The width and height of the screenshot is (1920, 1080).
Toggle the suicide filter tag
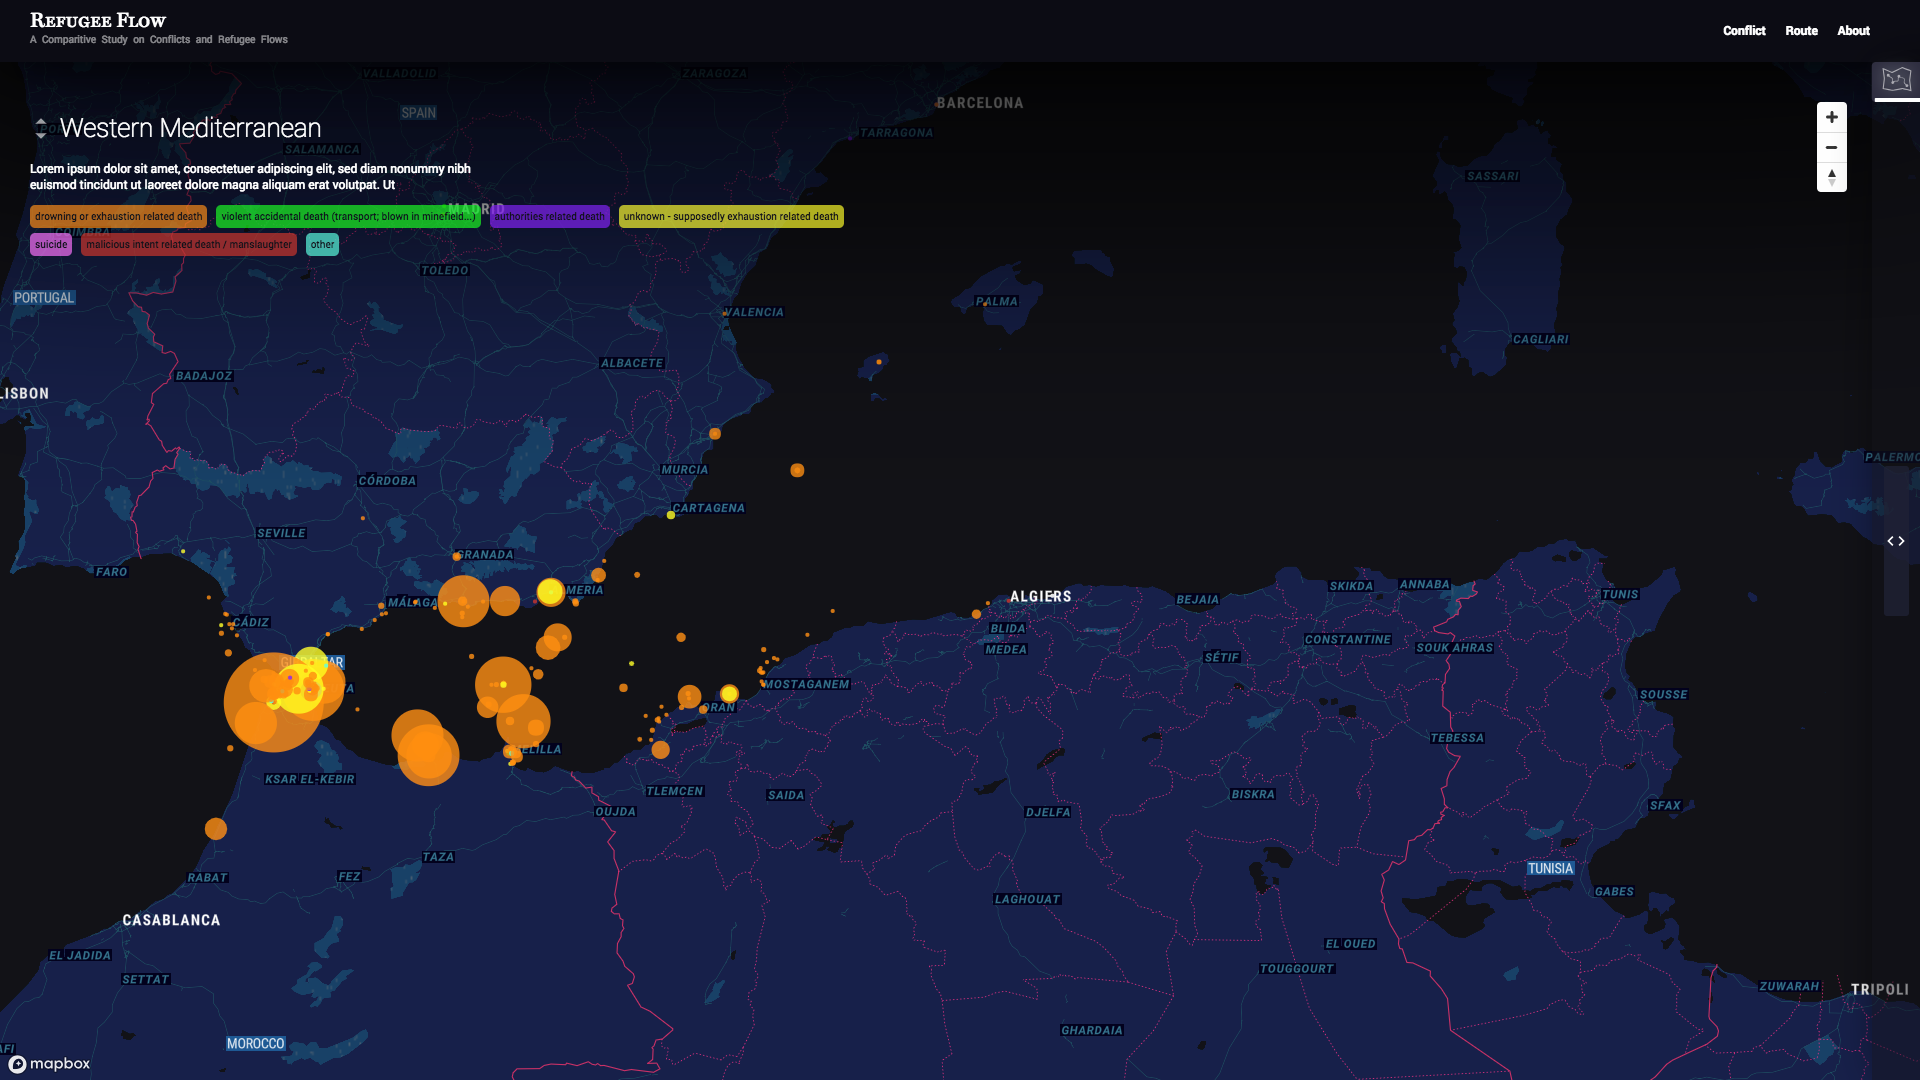click(x=51, y=245)
